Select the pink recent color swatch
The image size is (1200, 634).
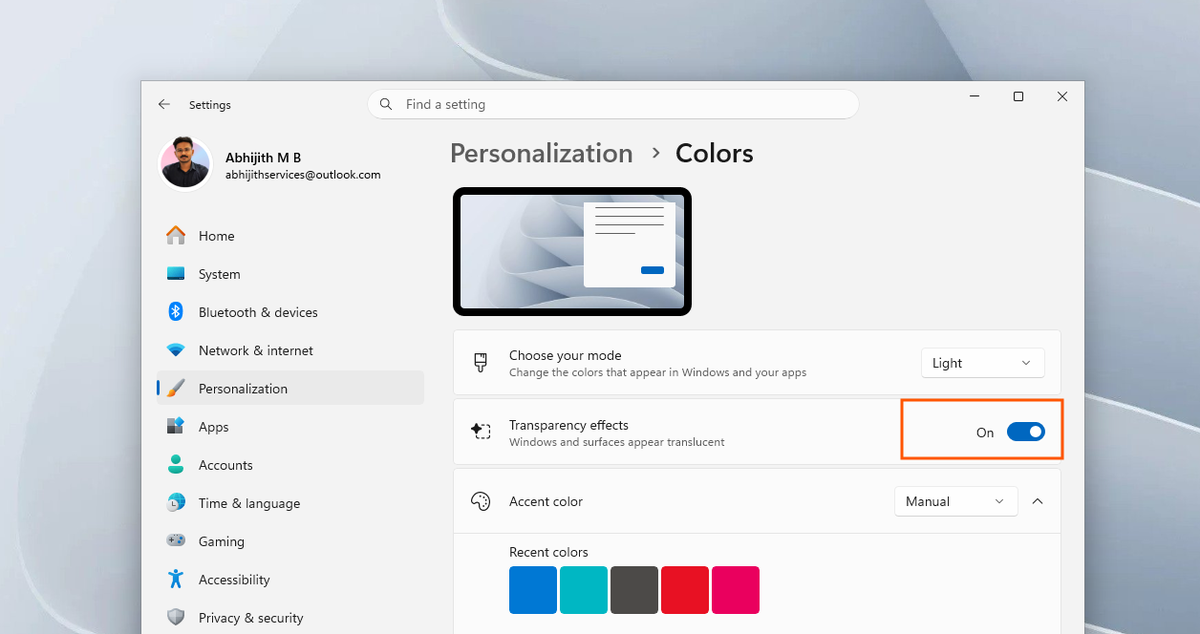coord(736,590)
